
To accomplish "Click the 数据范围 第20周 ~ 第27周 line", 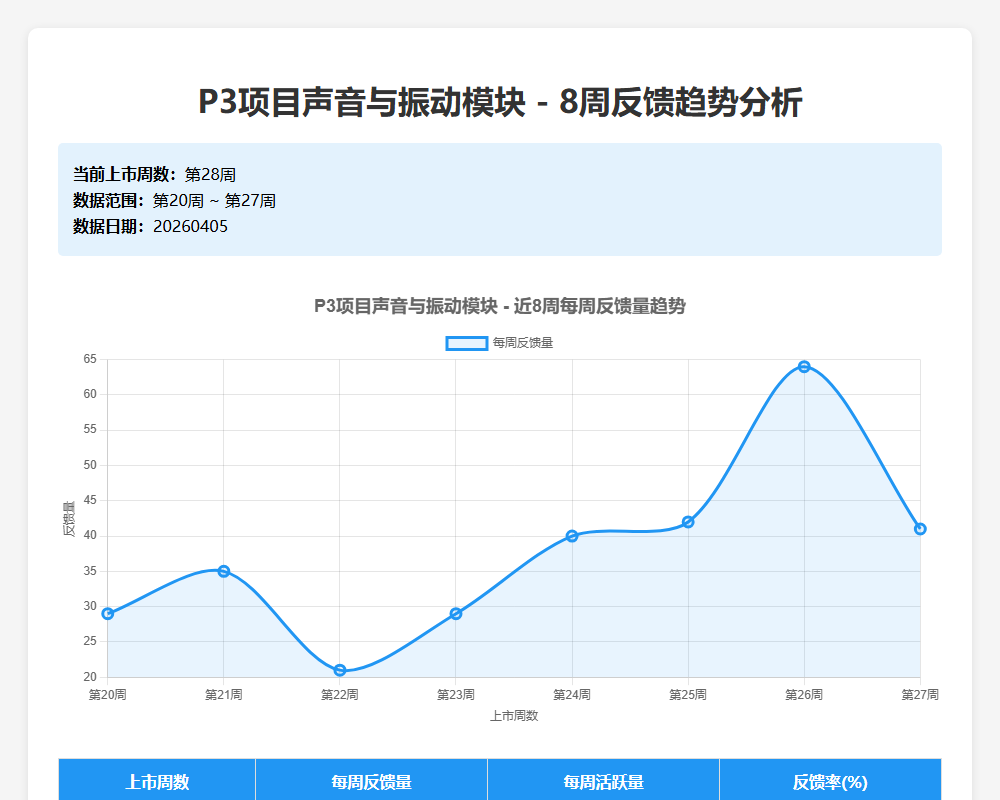I will tap(174, 200).
